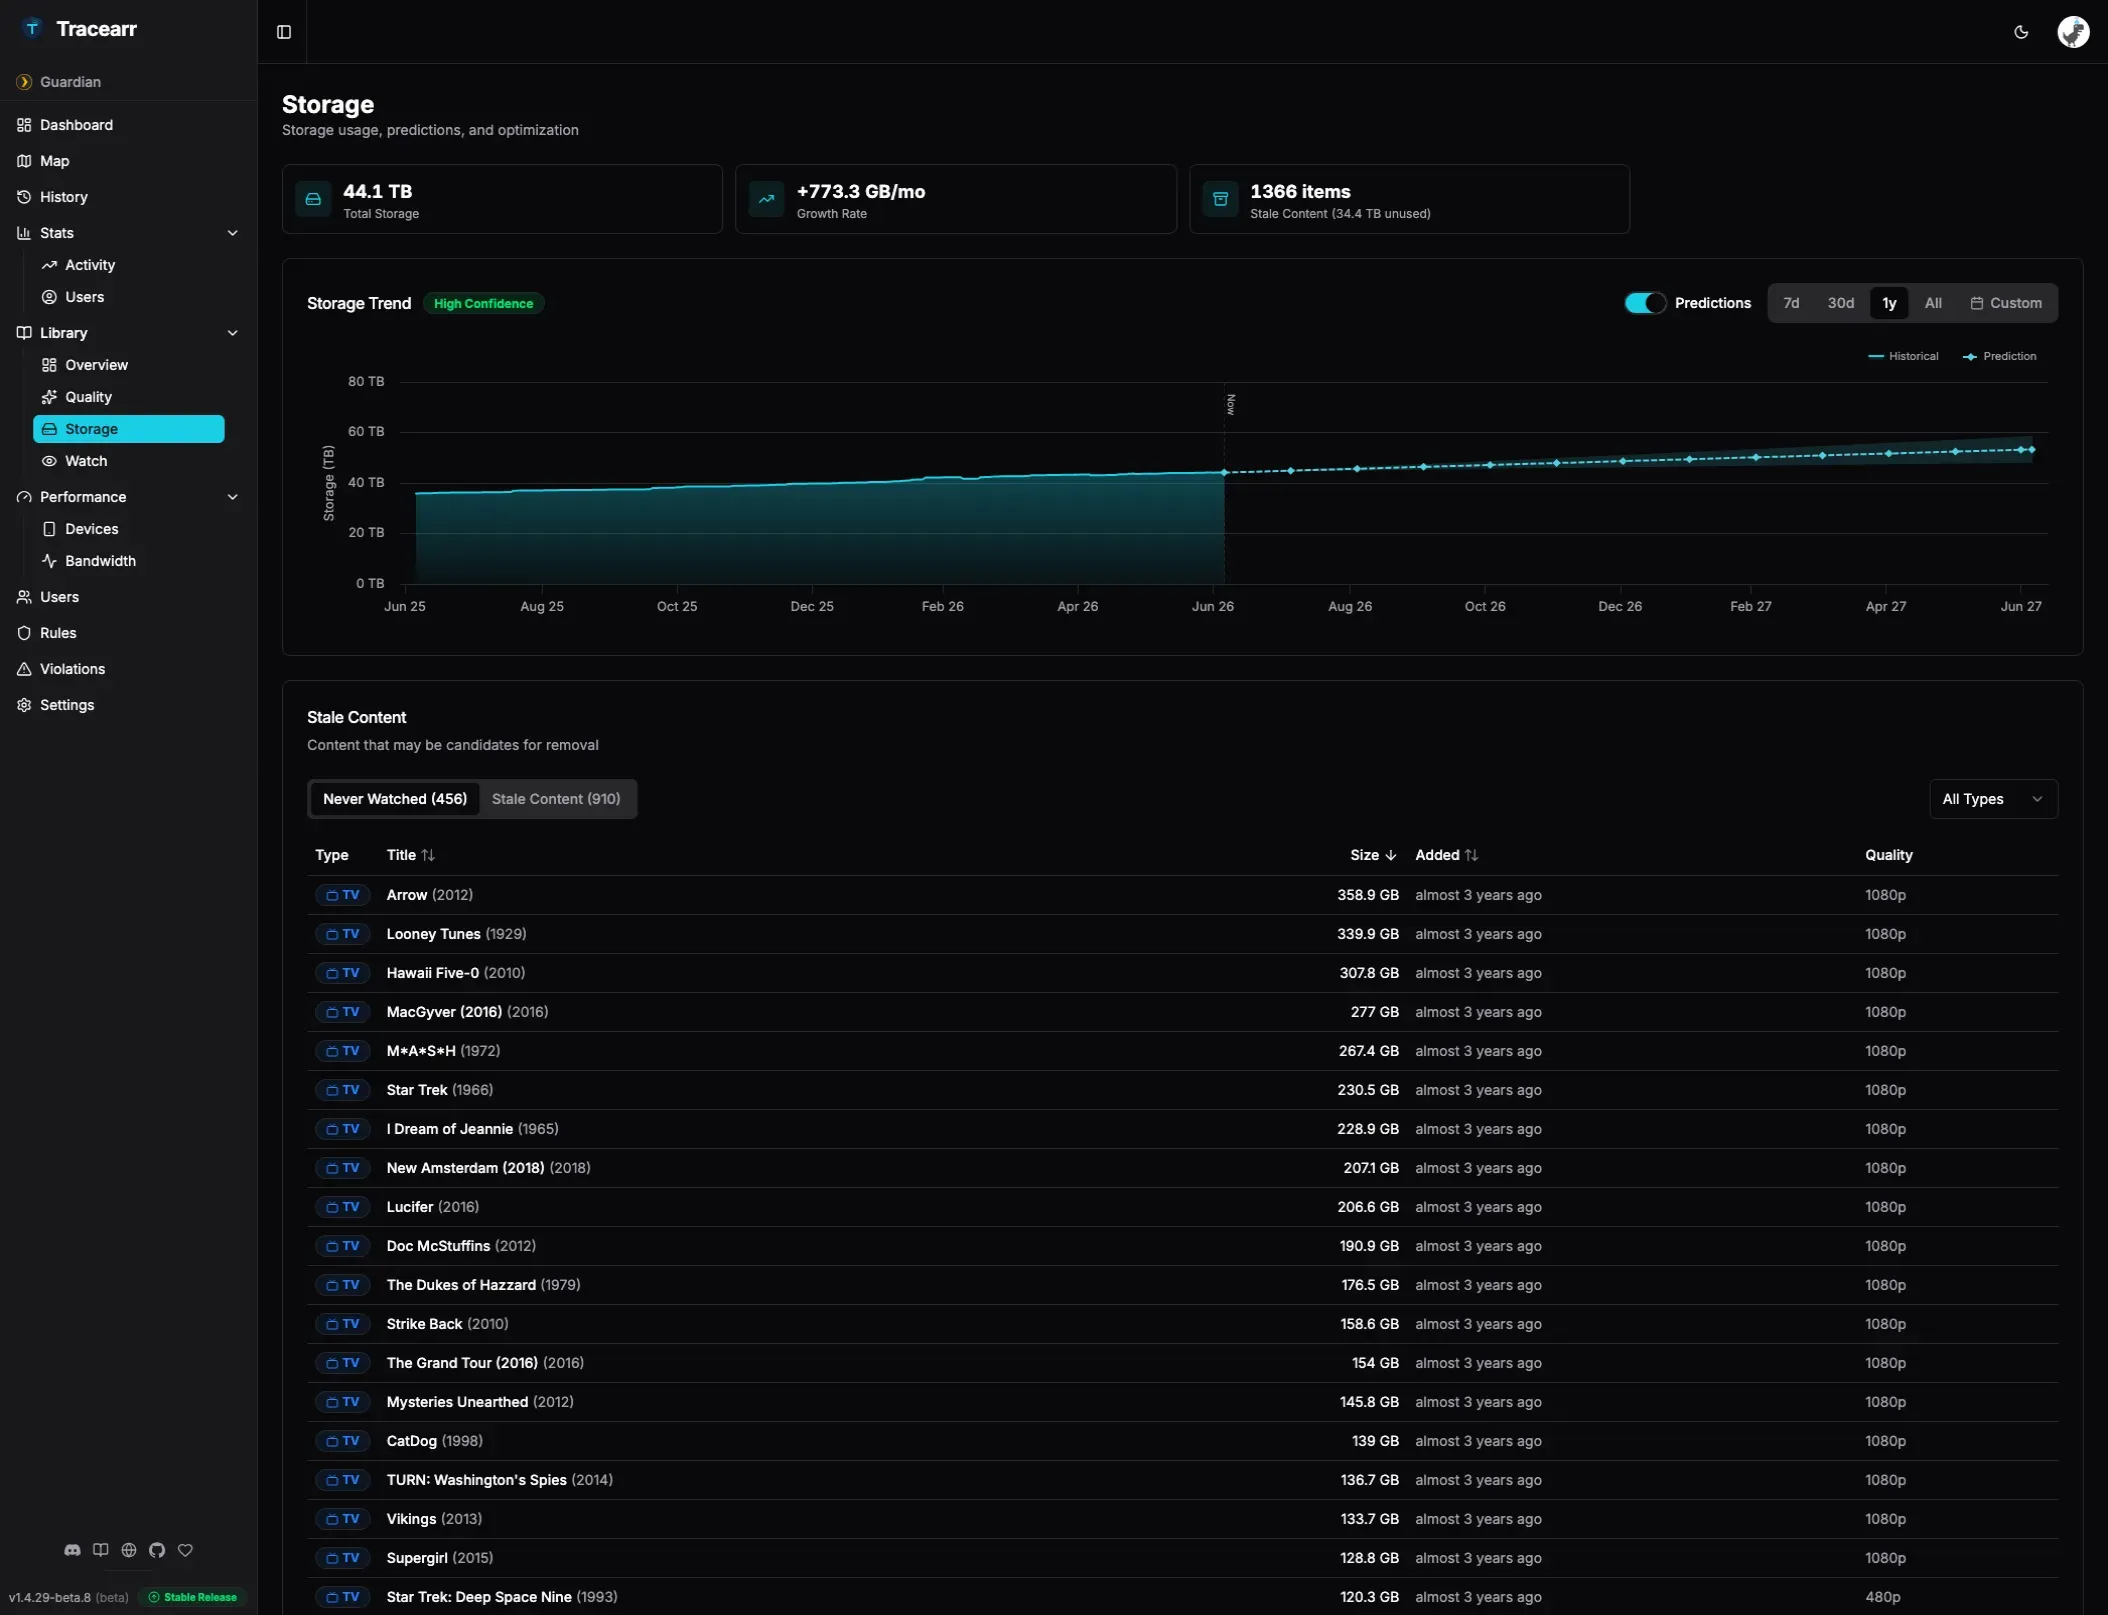Go to History page
The width and height of the screenshot is (2108, 1615).
[x=128, y=197]
